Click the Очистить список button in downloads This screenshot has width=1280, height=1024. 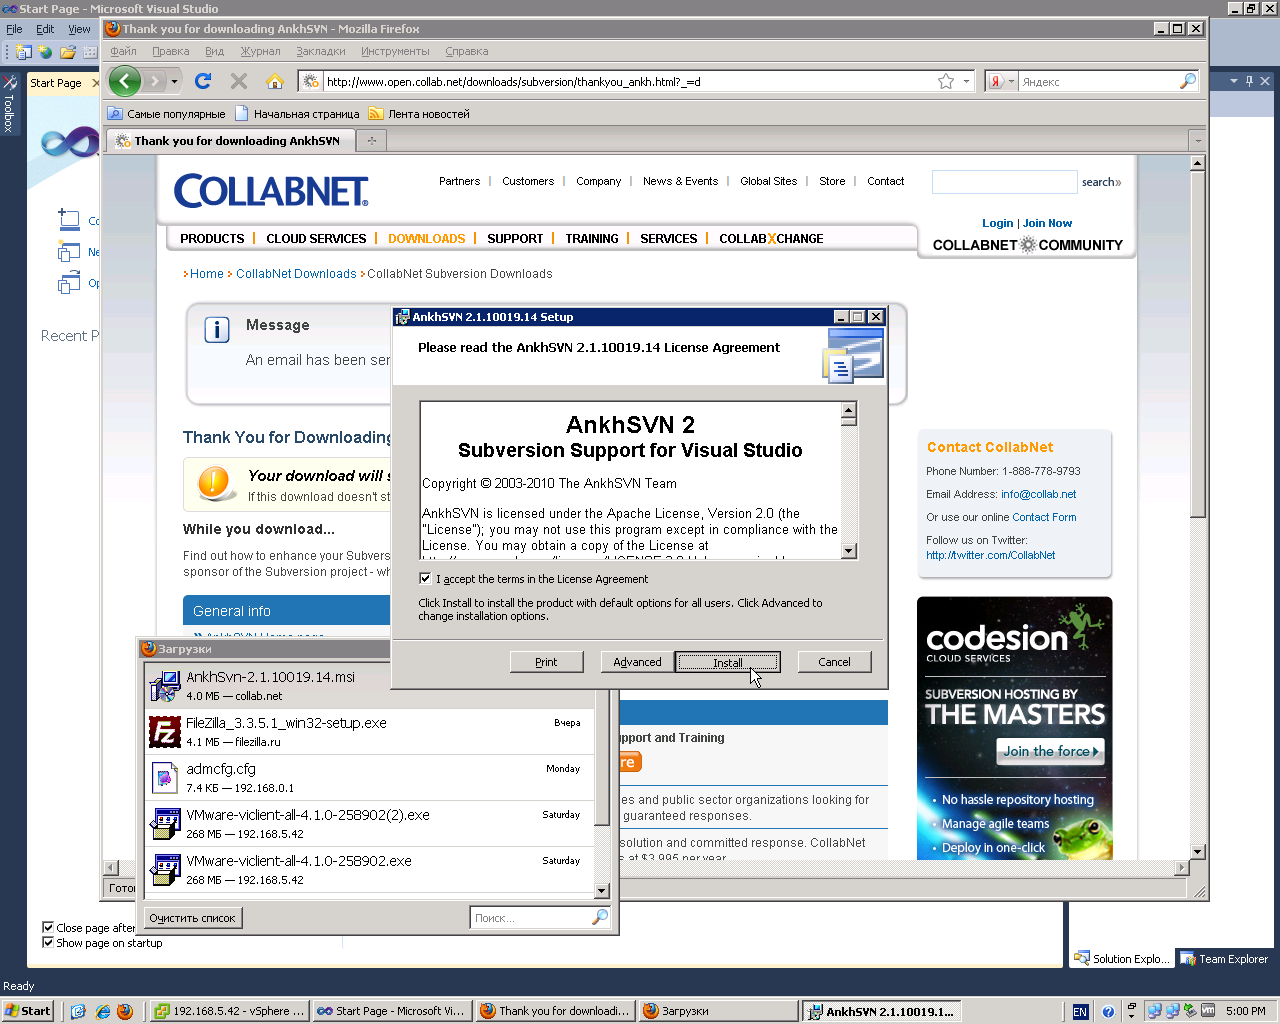coord(192,917)
